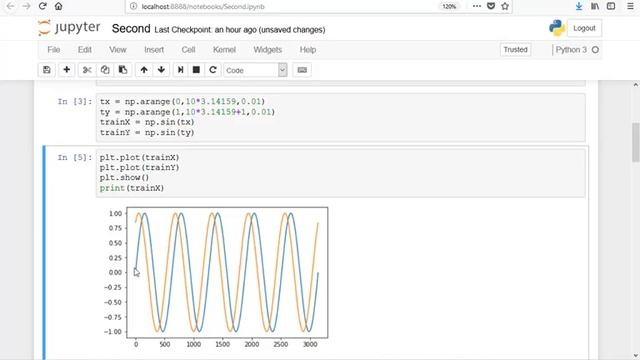
Task: Click the 120% zoom level badge
Action: click(449, 7)
